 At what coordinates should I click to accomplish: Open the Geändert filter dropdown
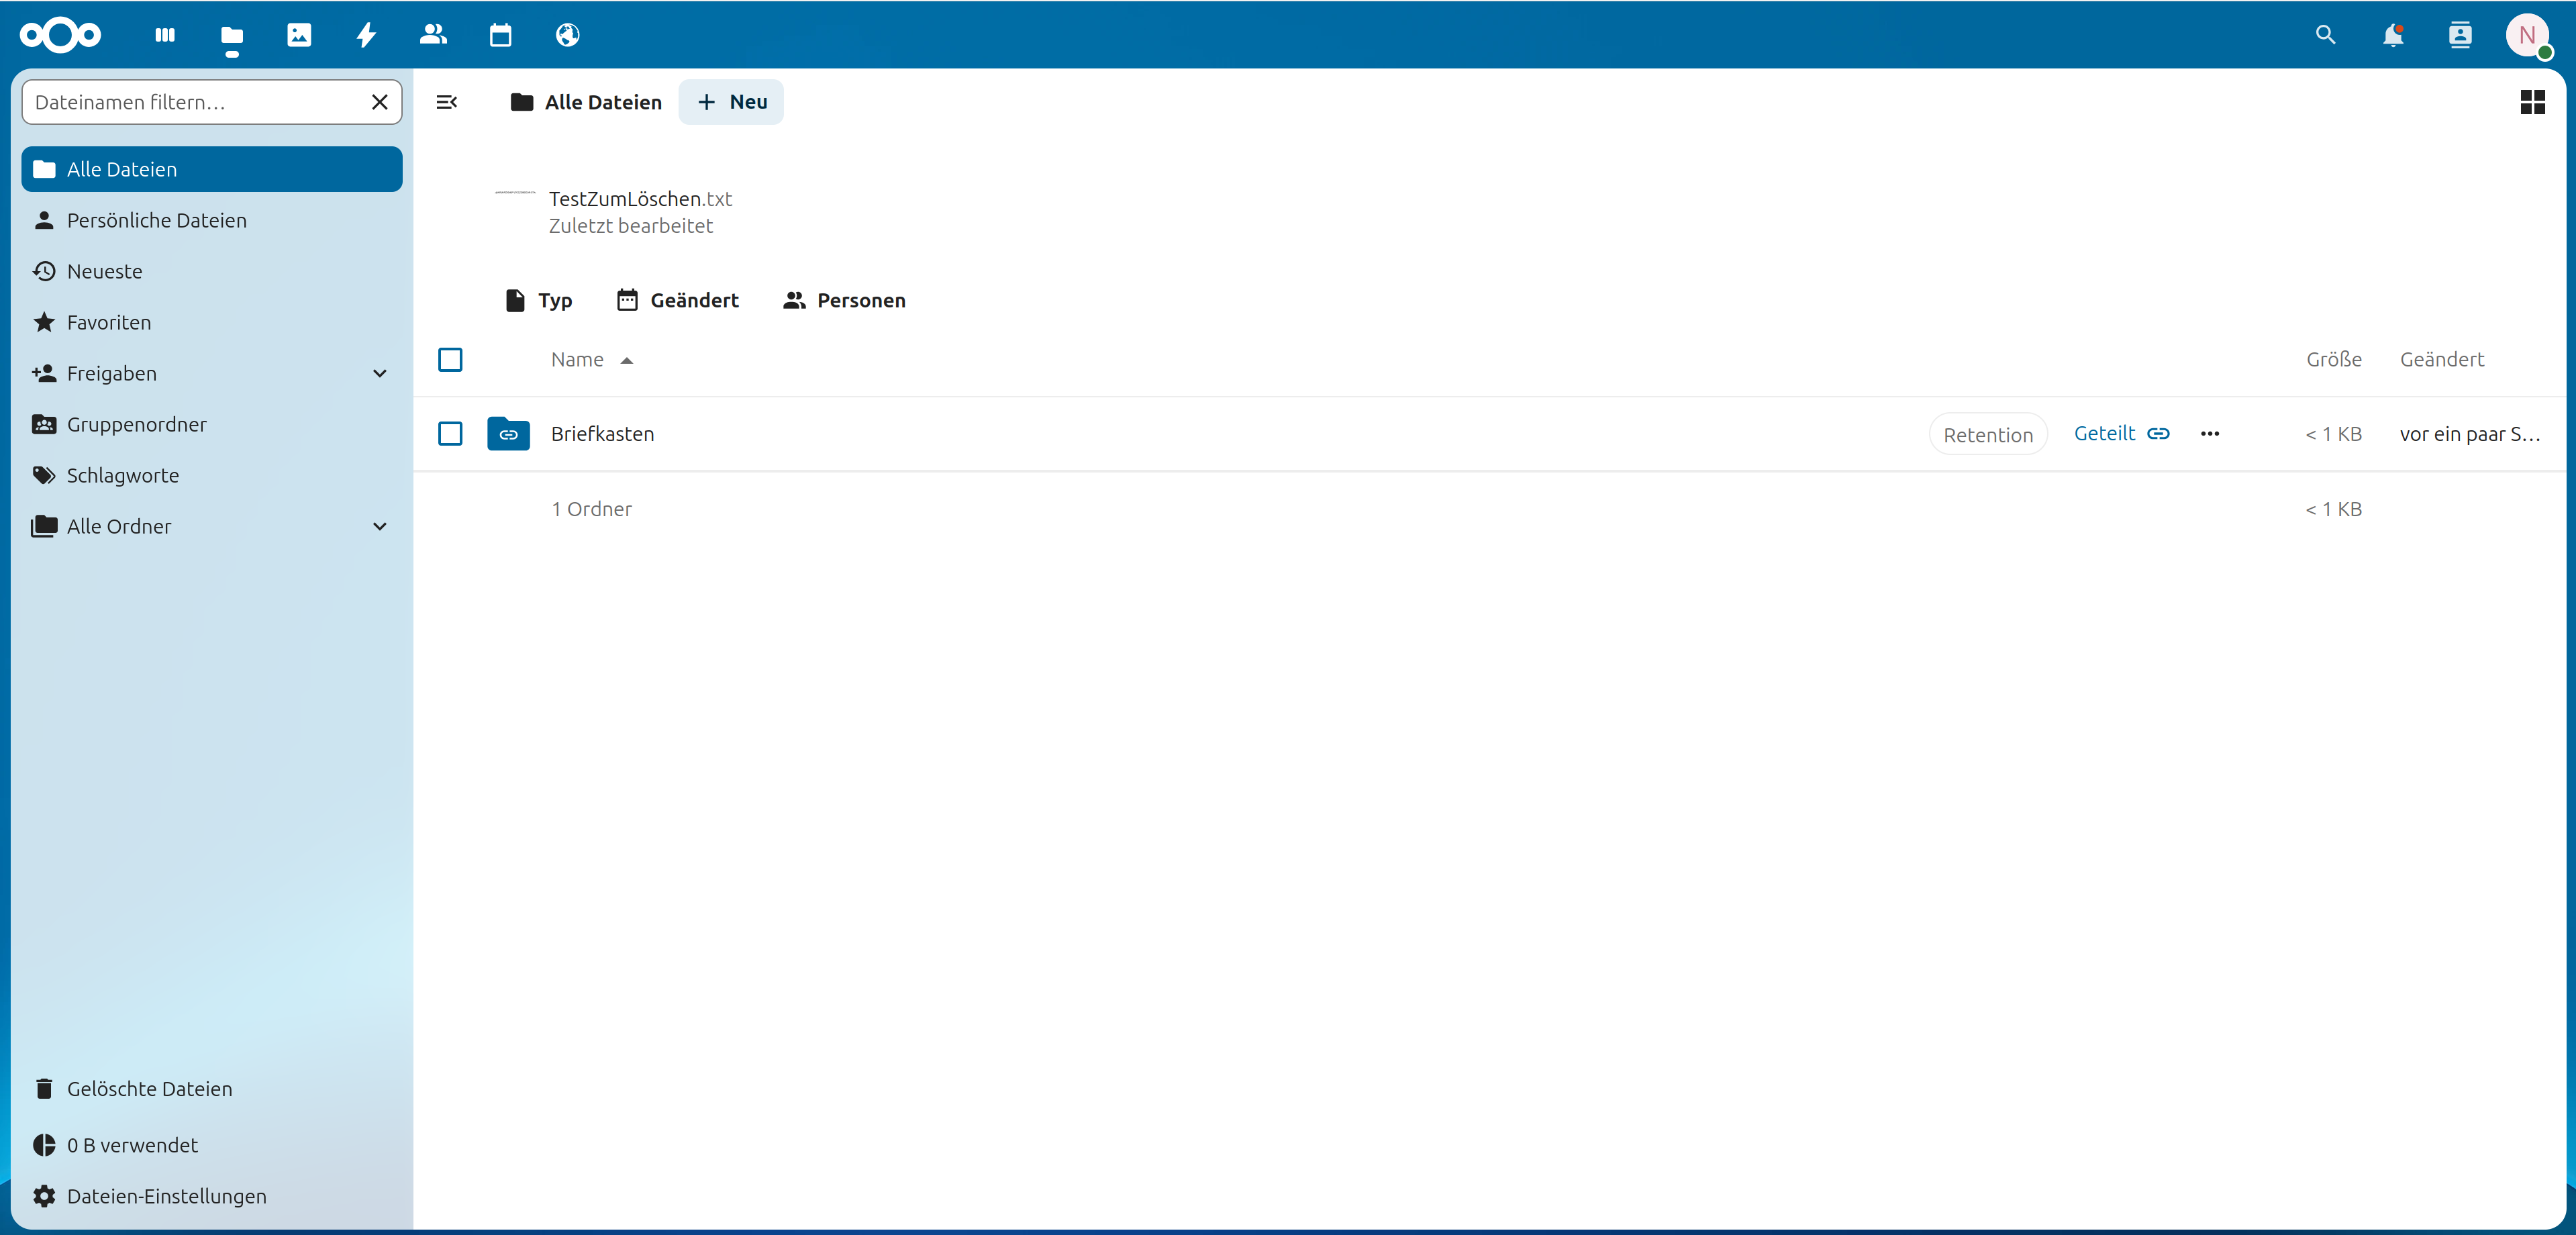coord(678,300)
